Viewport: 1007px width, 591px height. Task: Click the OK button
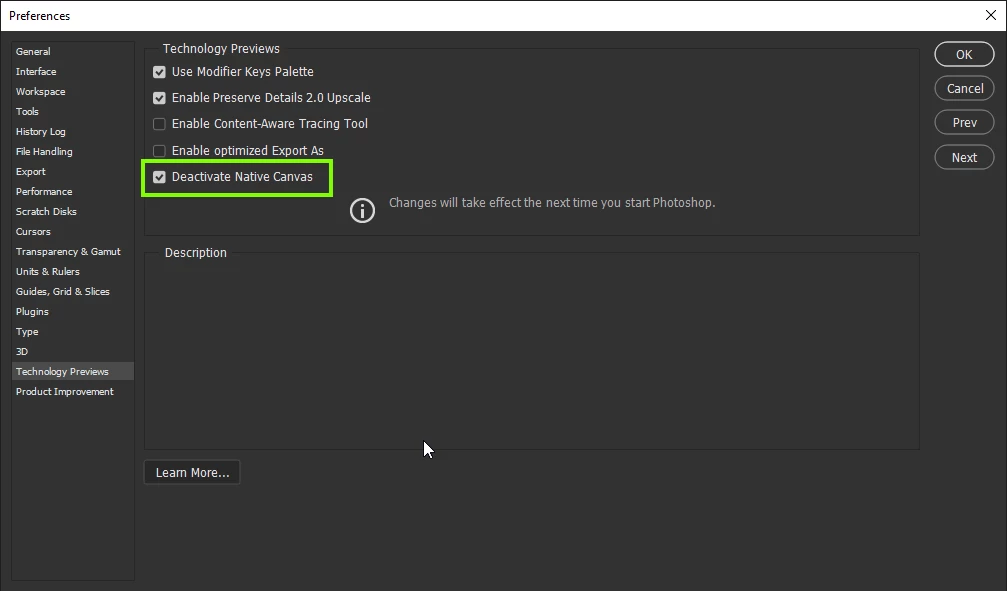pos(964,55)
